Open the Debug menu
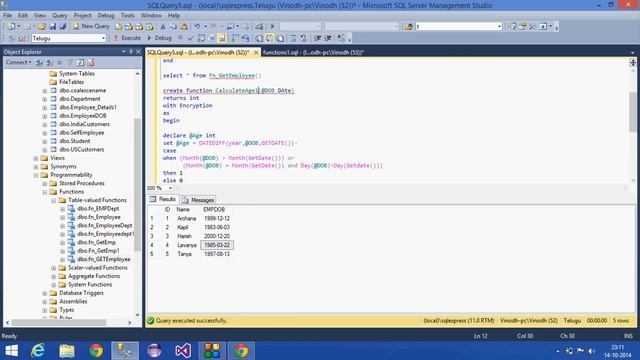The image size is (640, 360). pos(106,15)
